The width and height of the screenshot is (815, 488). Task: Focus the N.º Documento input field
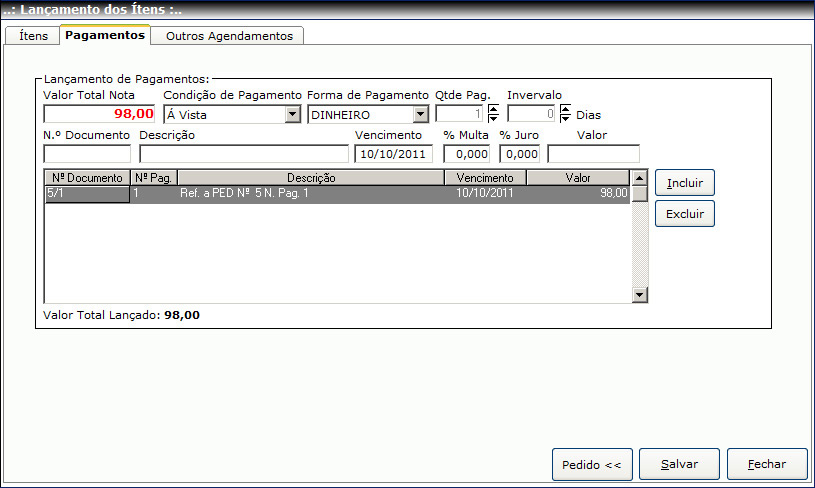coord(87,154)
